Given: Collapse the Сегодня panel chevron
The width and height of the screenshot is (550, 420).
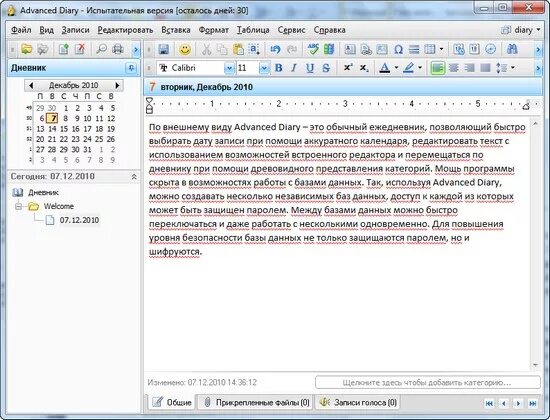Looking at the screenshot, I should click(x=134, y=176).
